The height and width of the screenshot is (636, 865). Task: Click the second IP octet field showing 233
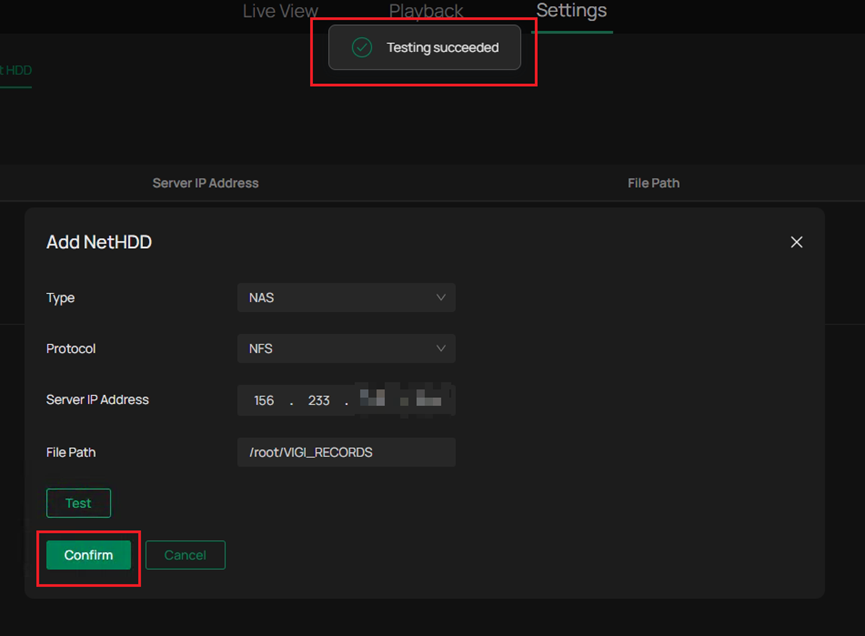(x=318, y=400)
